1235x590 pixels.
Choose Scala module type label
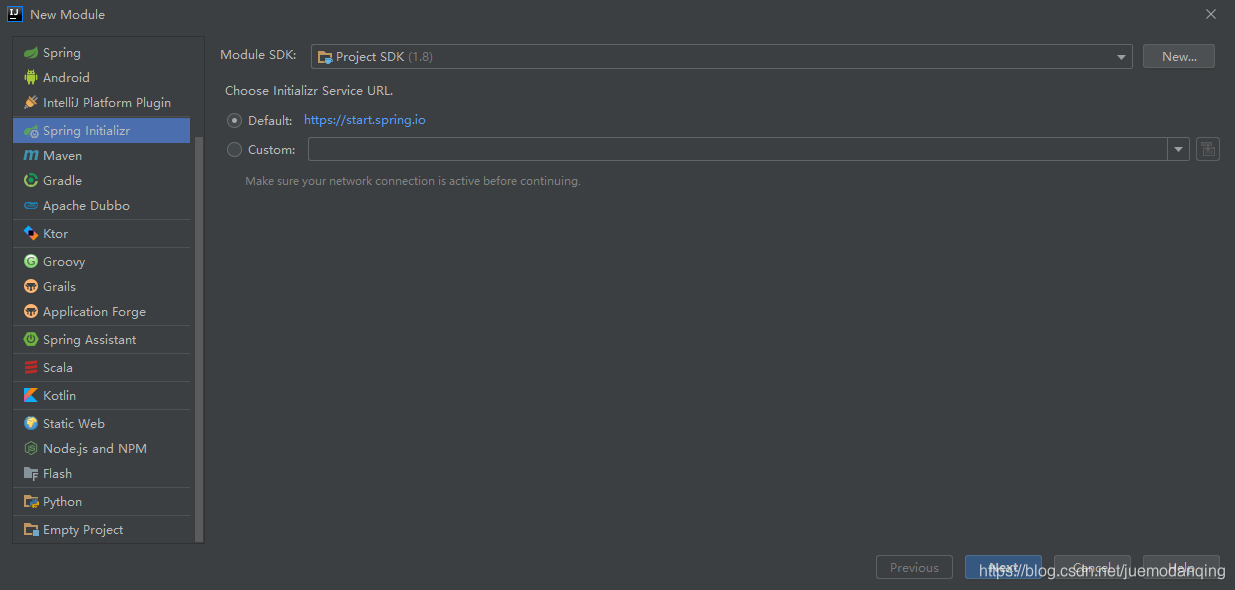pos(58,368)
